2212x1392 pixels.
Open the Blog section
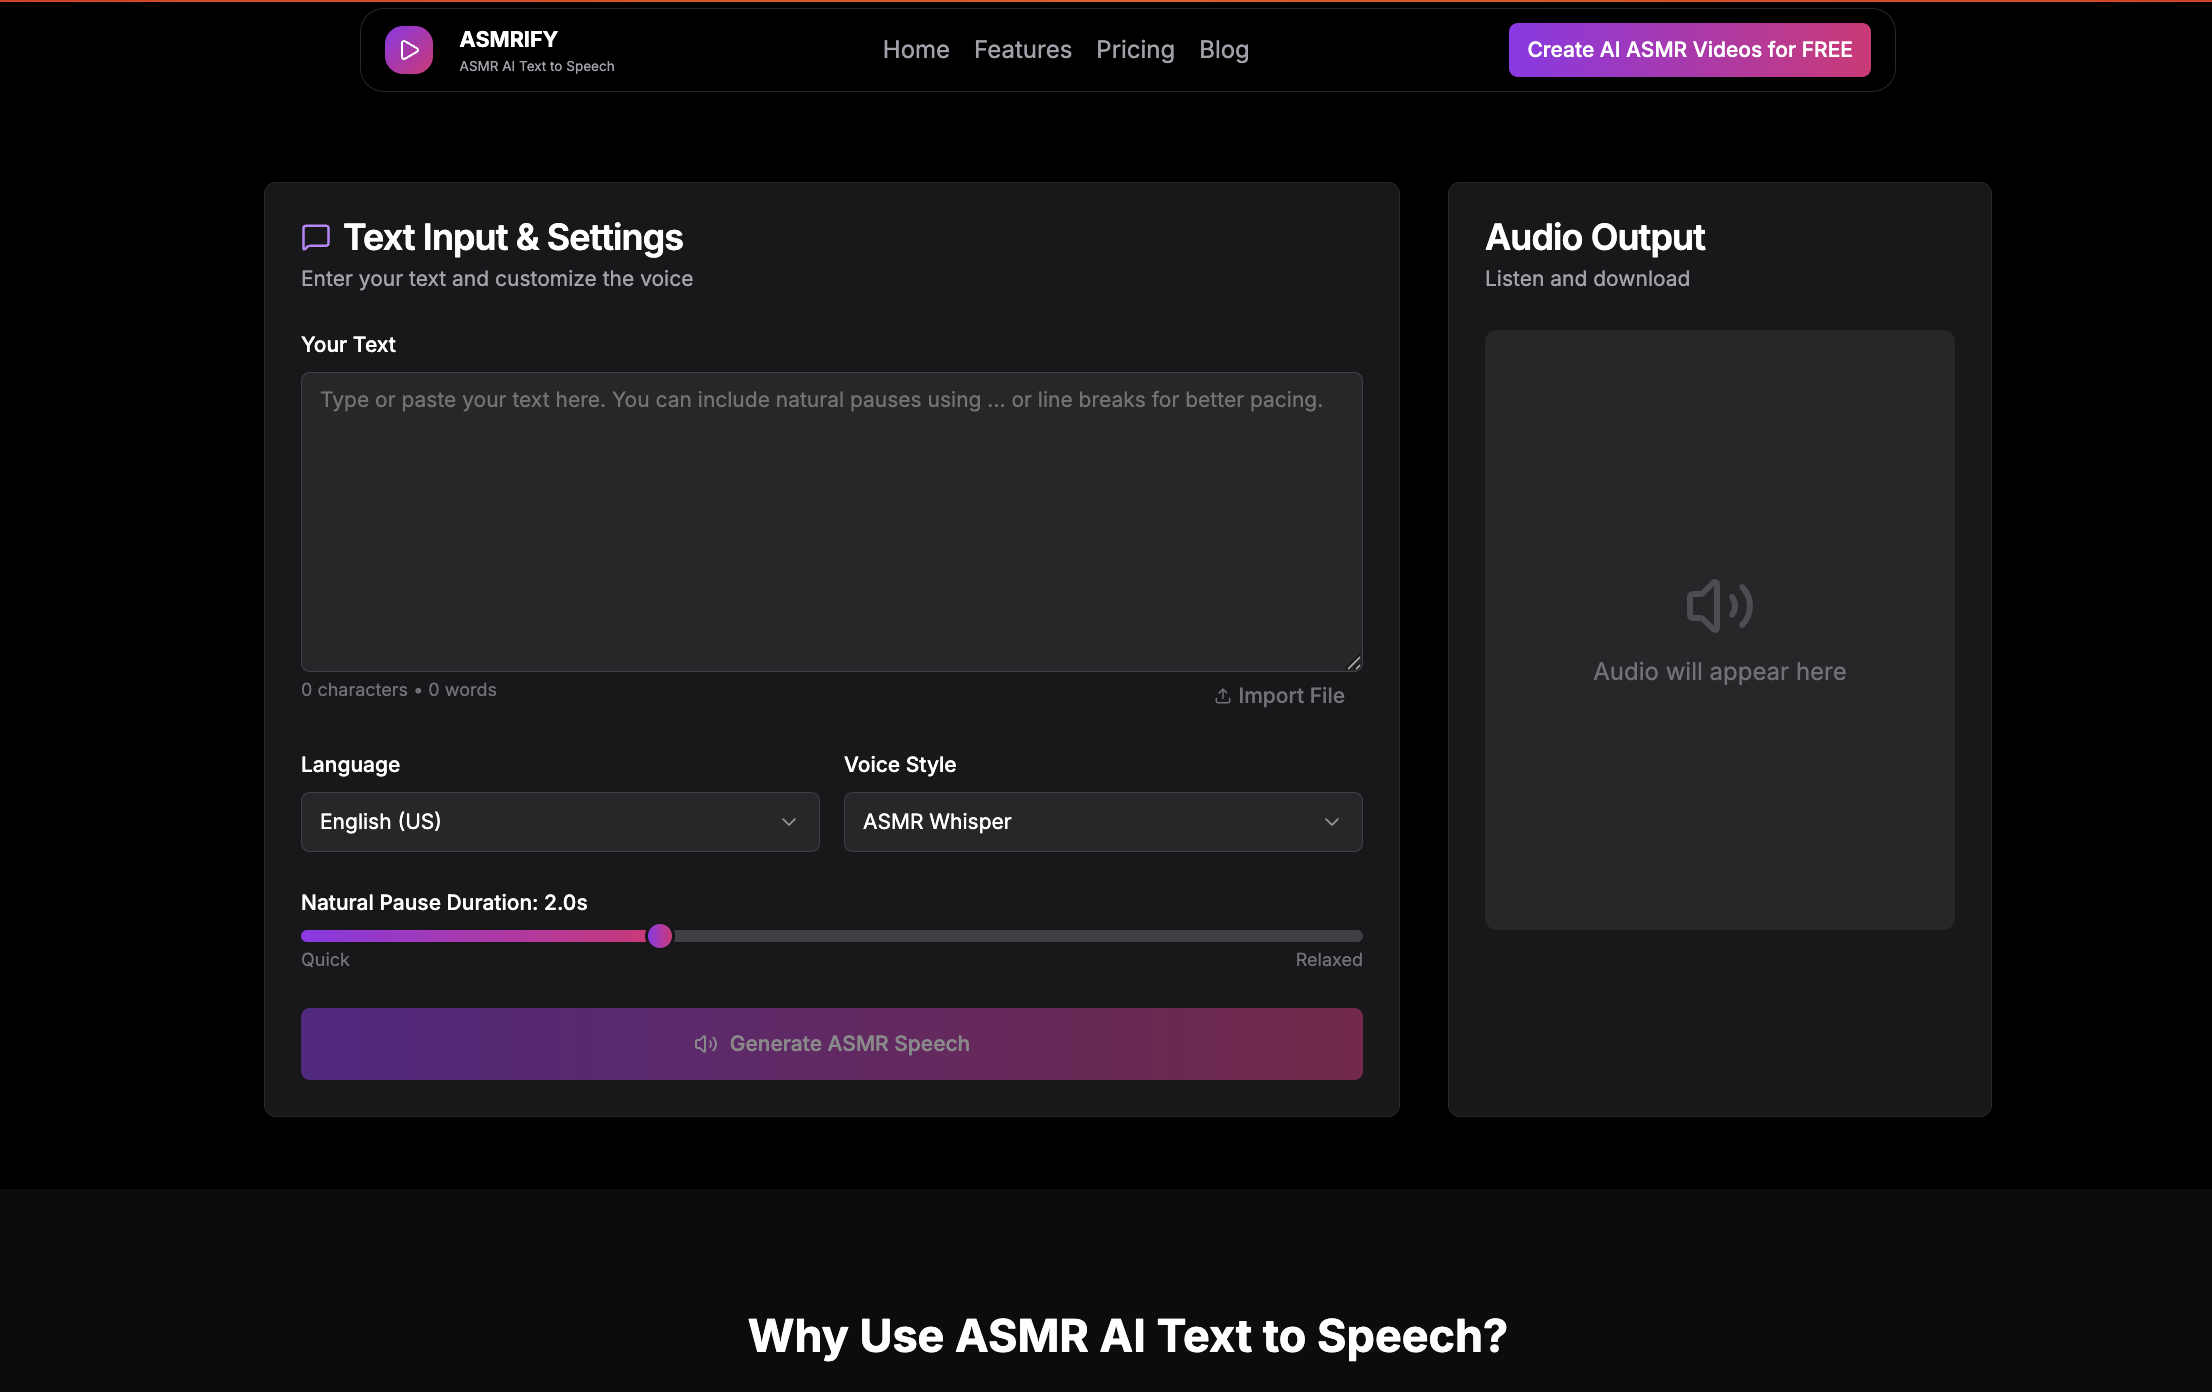point(1223,49)
